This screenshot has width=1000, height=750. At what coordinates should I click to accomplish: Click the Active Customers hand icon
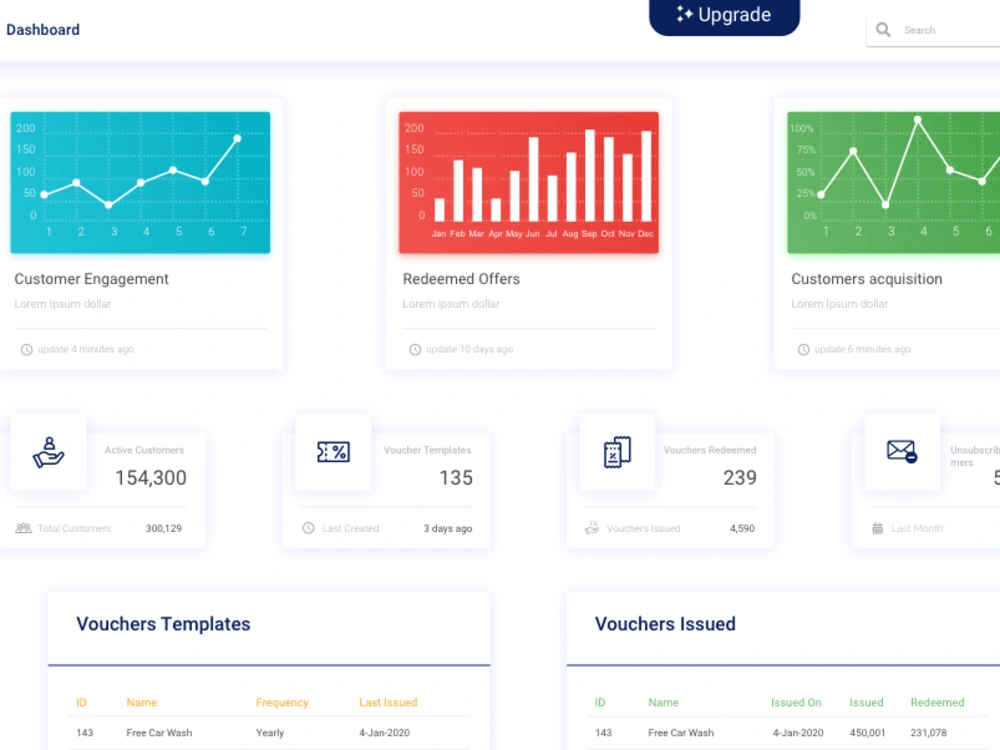[x=48, y=452]
